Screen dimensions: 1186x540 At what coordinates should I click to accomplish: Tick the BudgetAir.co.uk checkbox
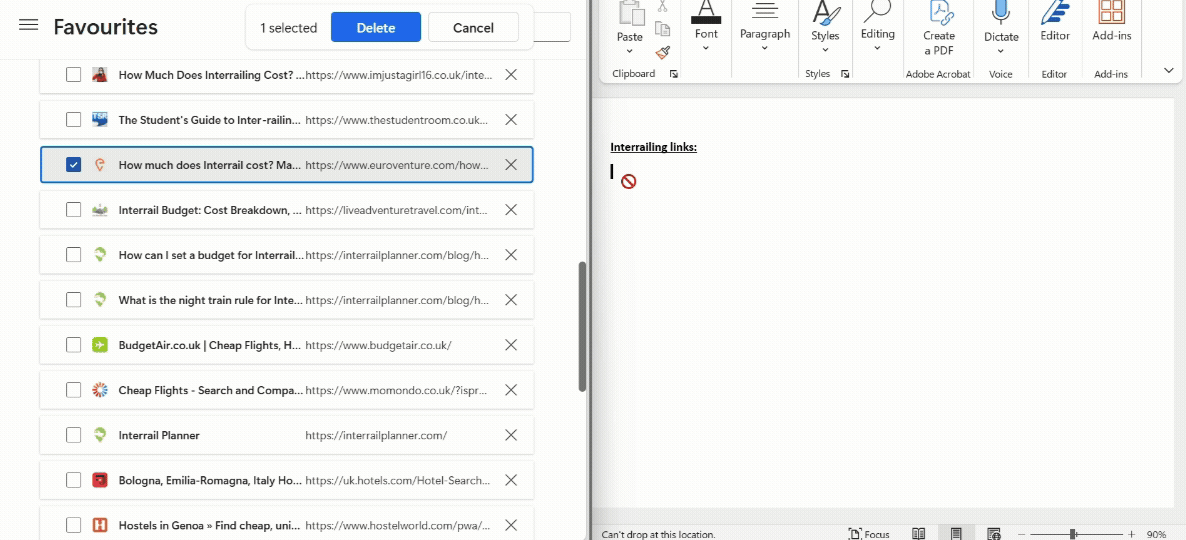tap(73, 345)
